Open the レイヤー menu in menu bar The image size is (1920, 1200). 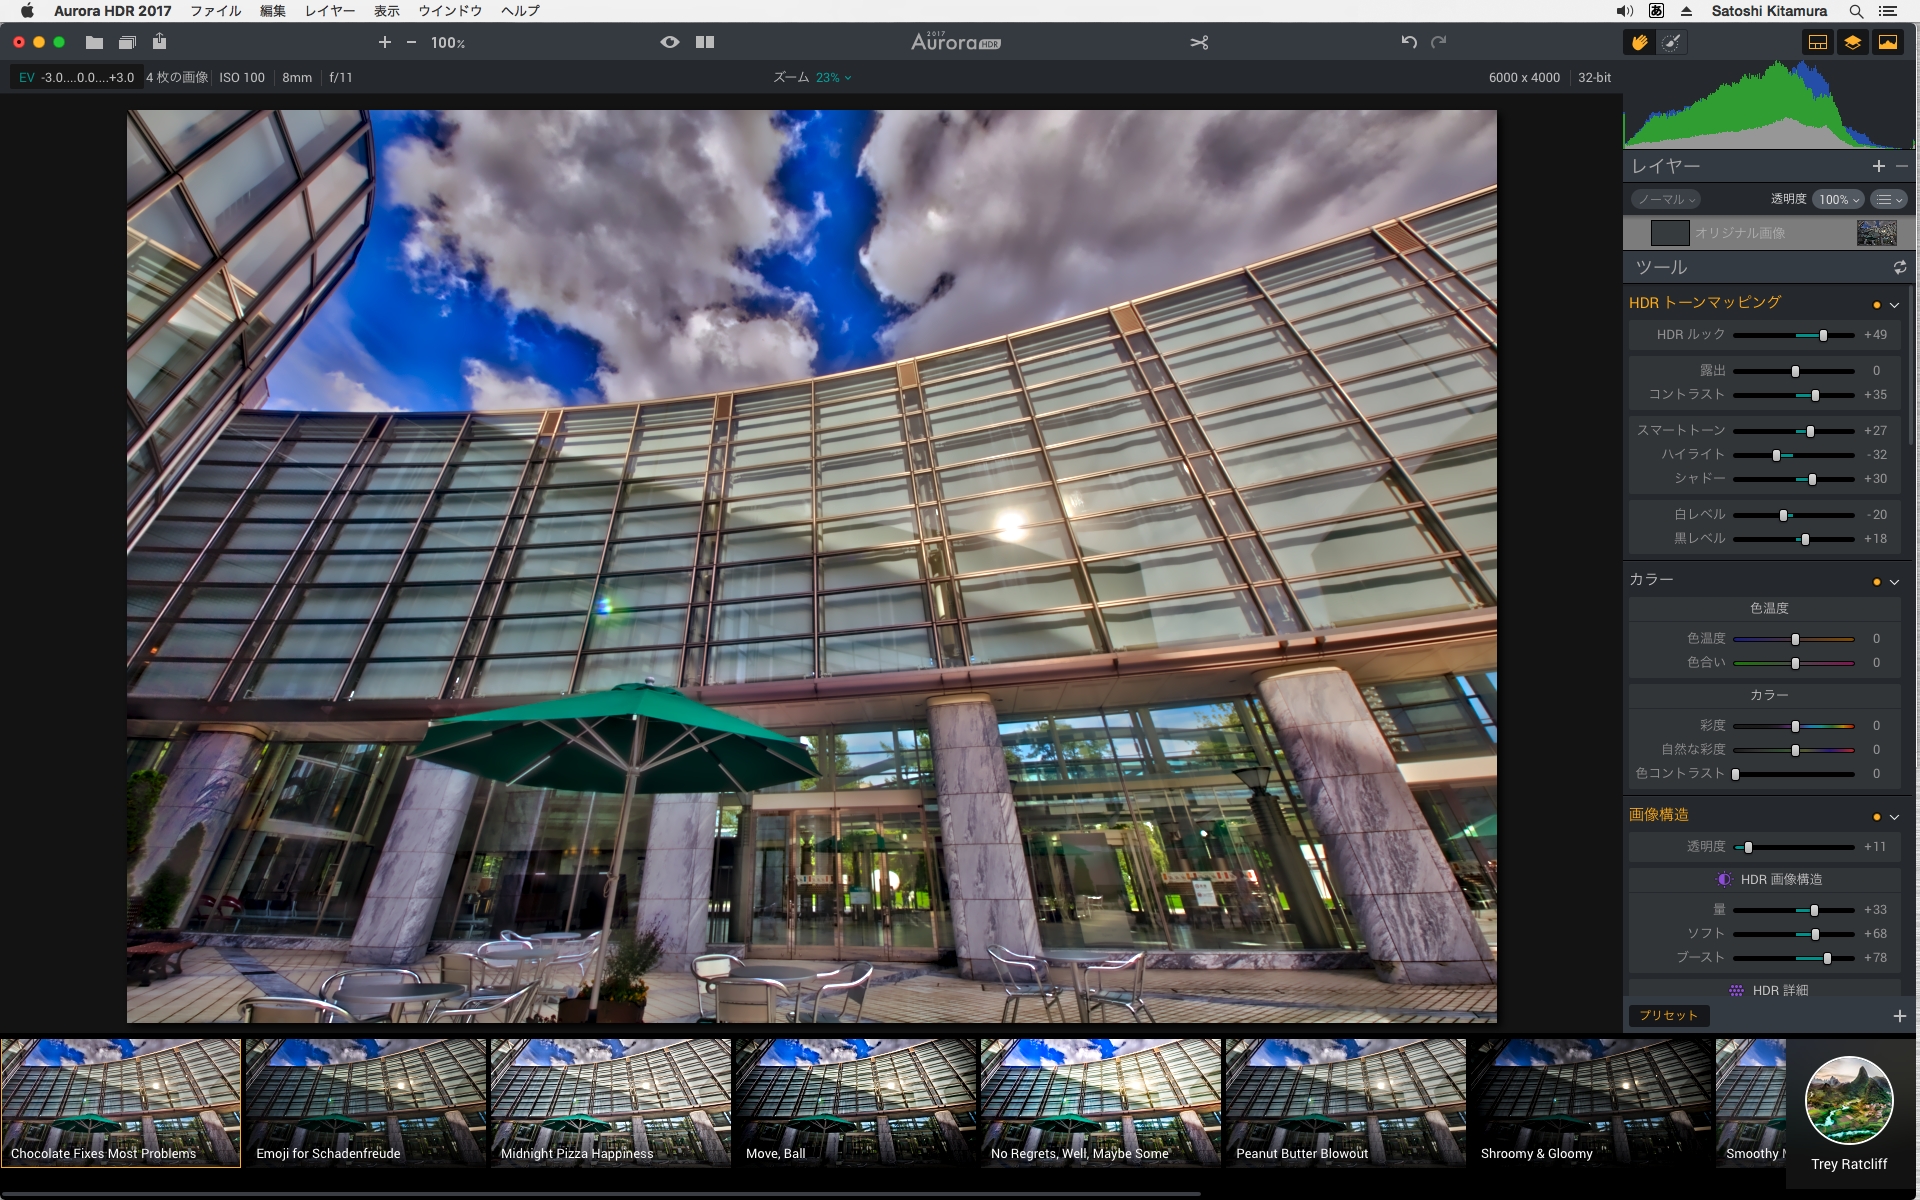click(x=329, y=11)
